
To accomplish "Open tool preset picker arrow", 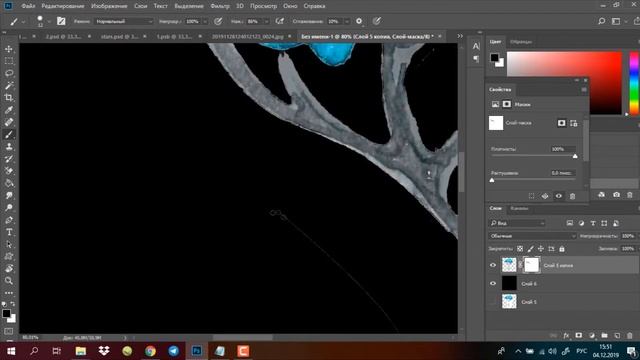I will (x=23, y=21).
